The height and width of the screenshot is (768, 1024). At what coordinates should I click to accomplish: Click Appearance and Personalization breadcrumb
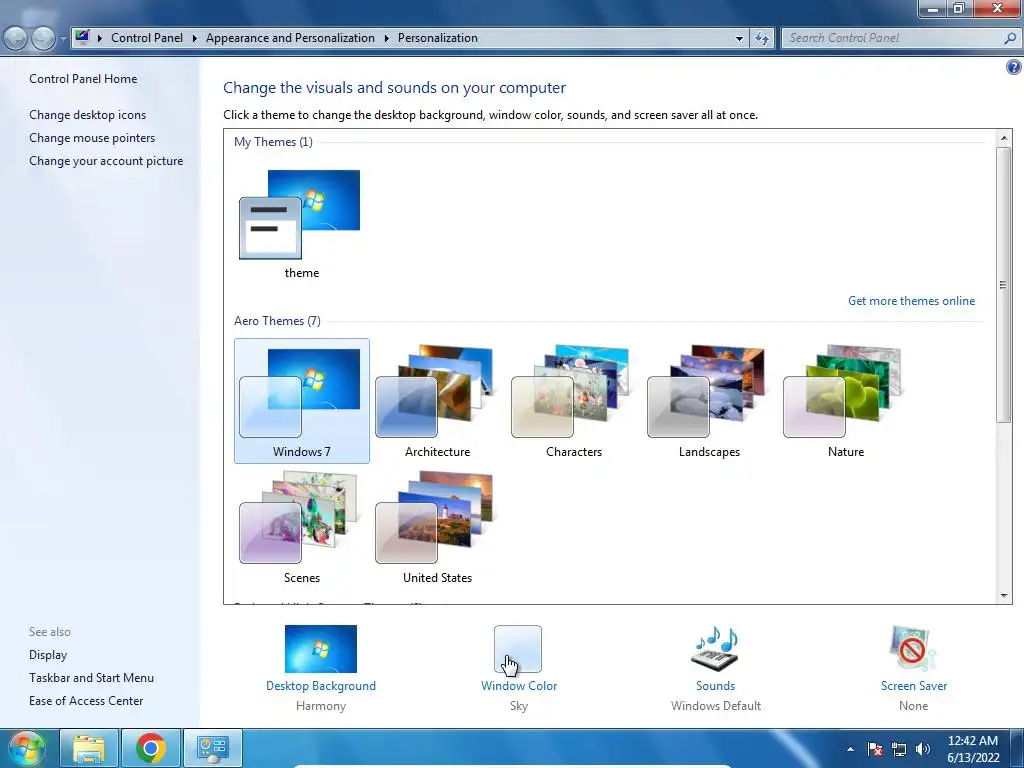(x=291, y=38)
